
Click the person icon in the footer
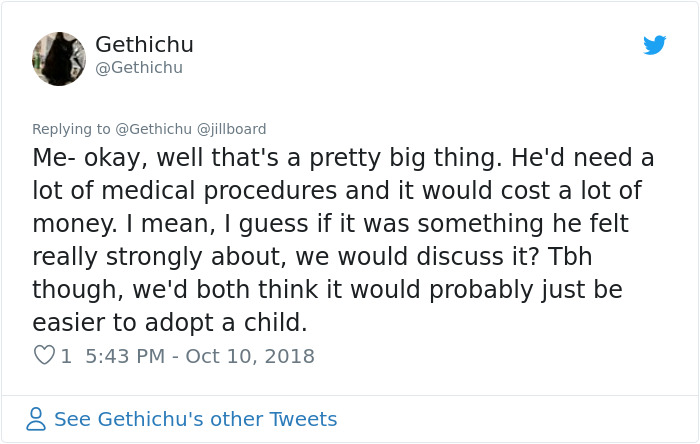[x=36, y=419]
